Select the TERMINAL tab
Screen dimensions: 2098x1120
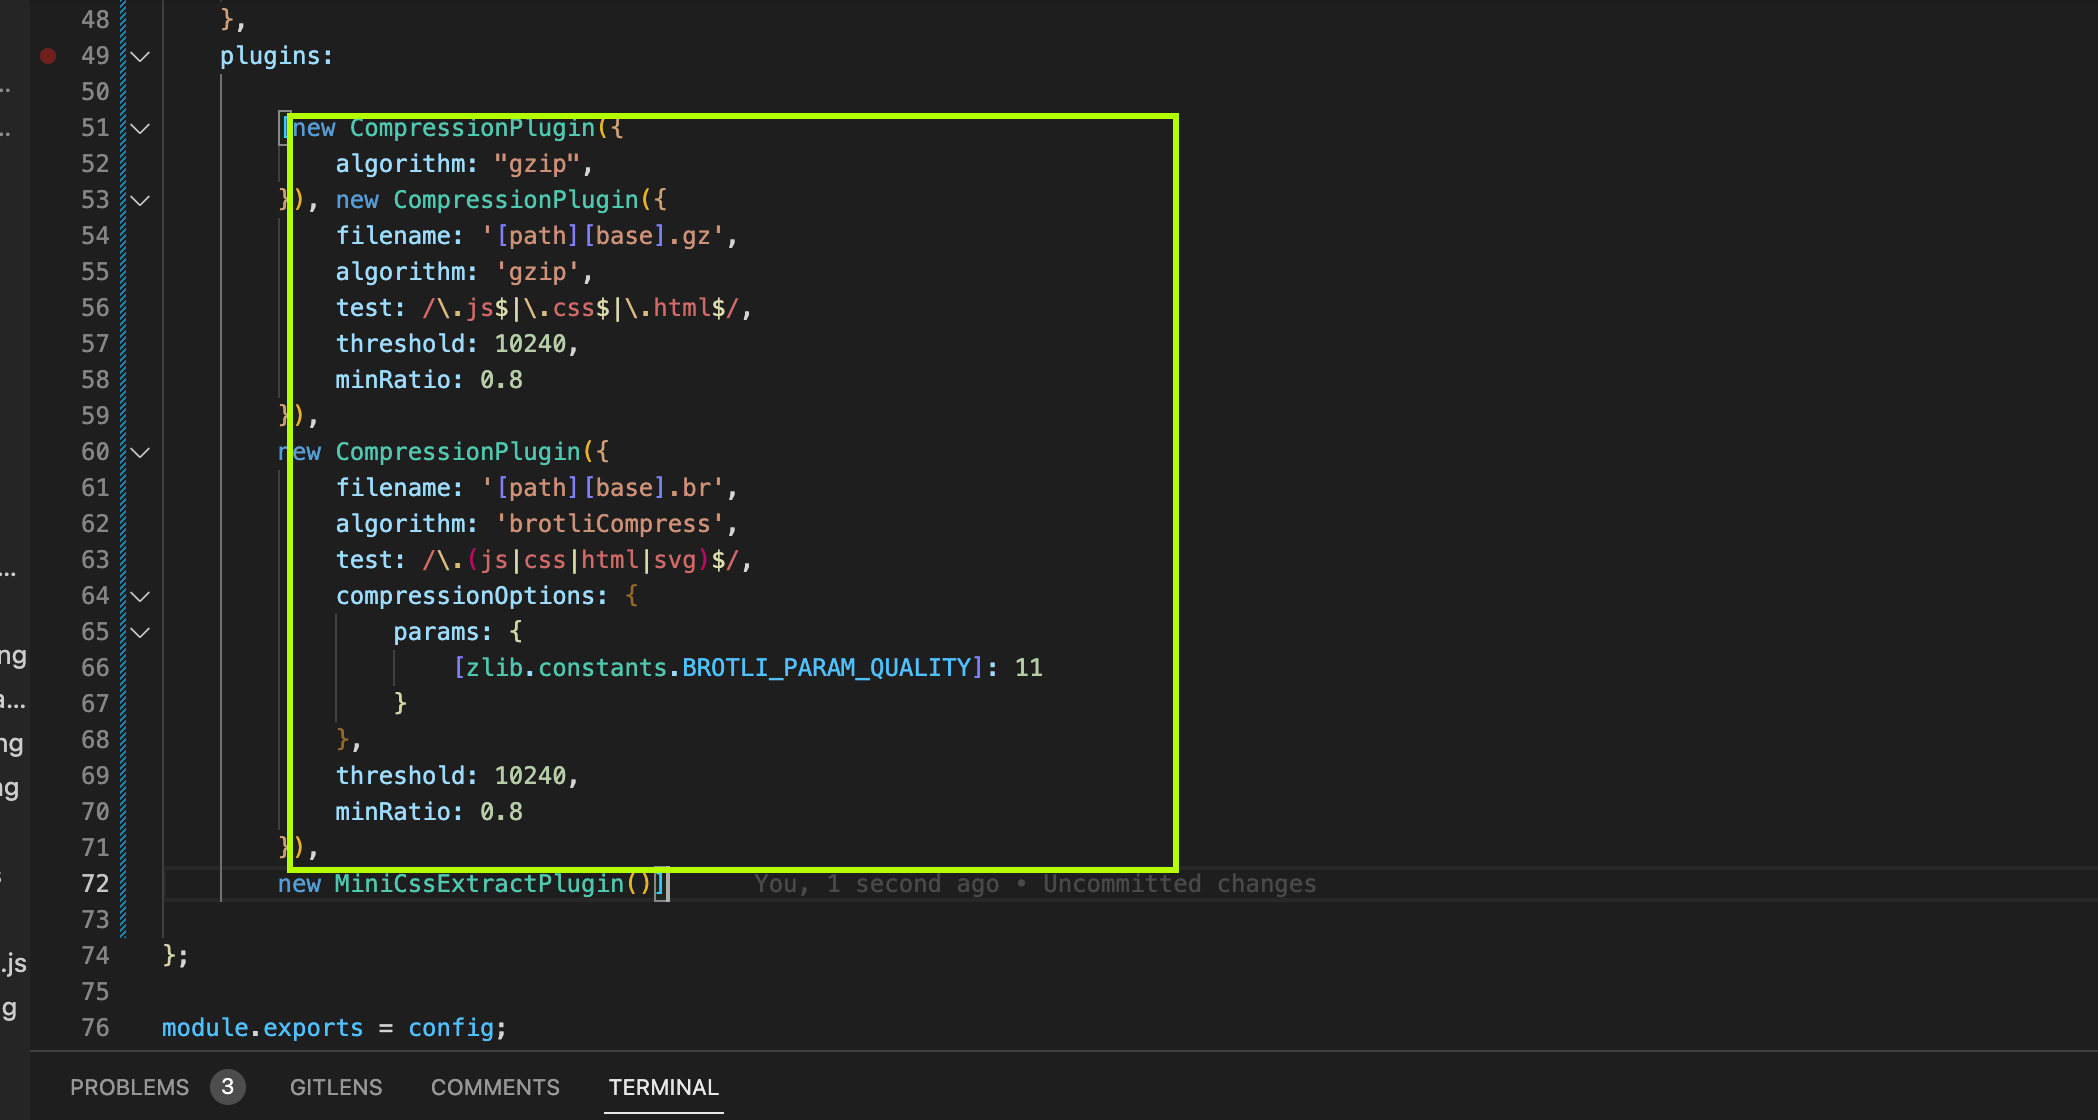pyautogui.click(x=663, y=1087)
